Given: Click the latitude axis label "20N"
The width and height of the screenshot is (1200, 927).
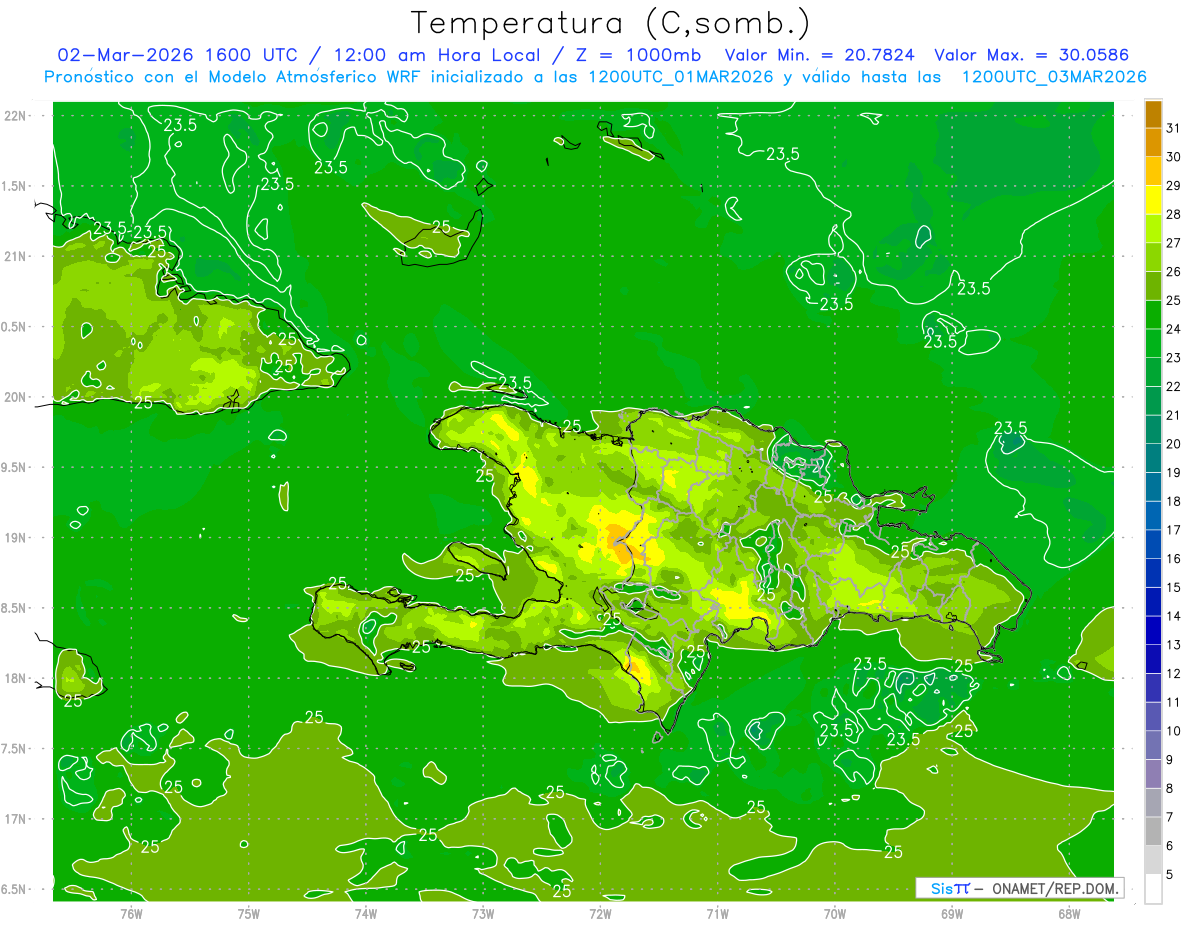Looking at the screenshot, I should (x=16, y=397).
